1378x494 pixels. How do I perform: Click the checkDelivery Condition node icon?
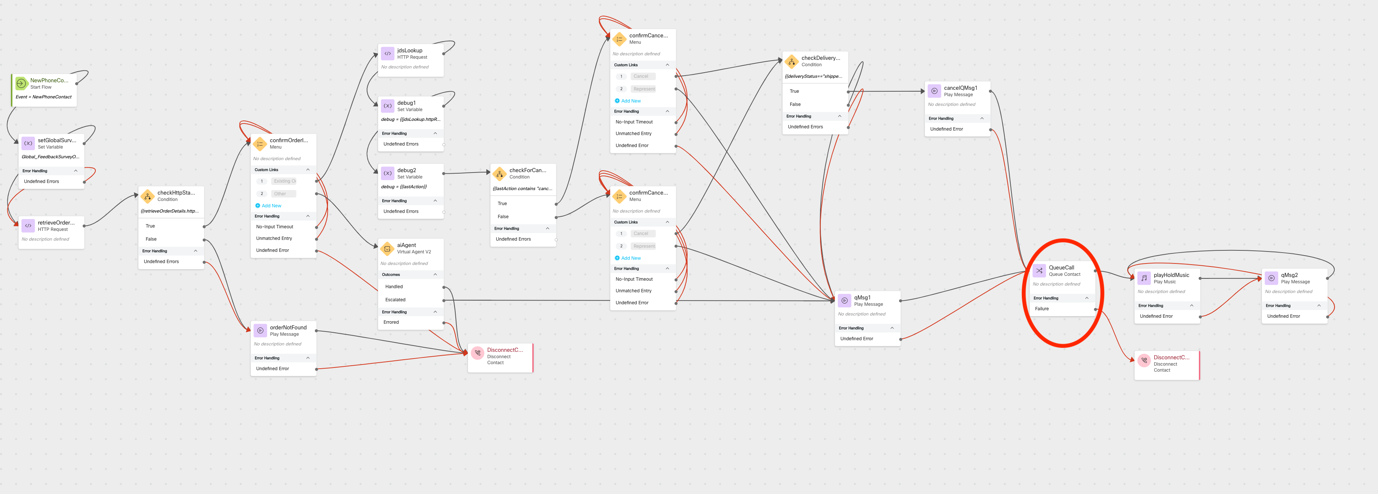791,61
